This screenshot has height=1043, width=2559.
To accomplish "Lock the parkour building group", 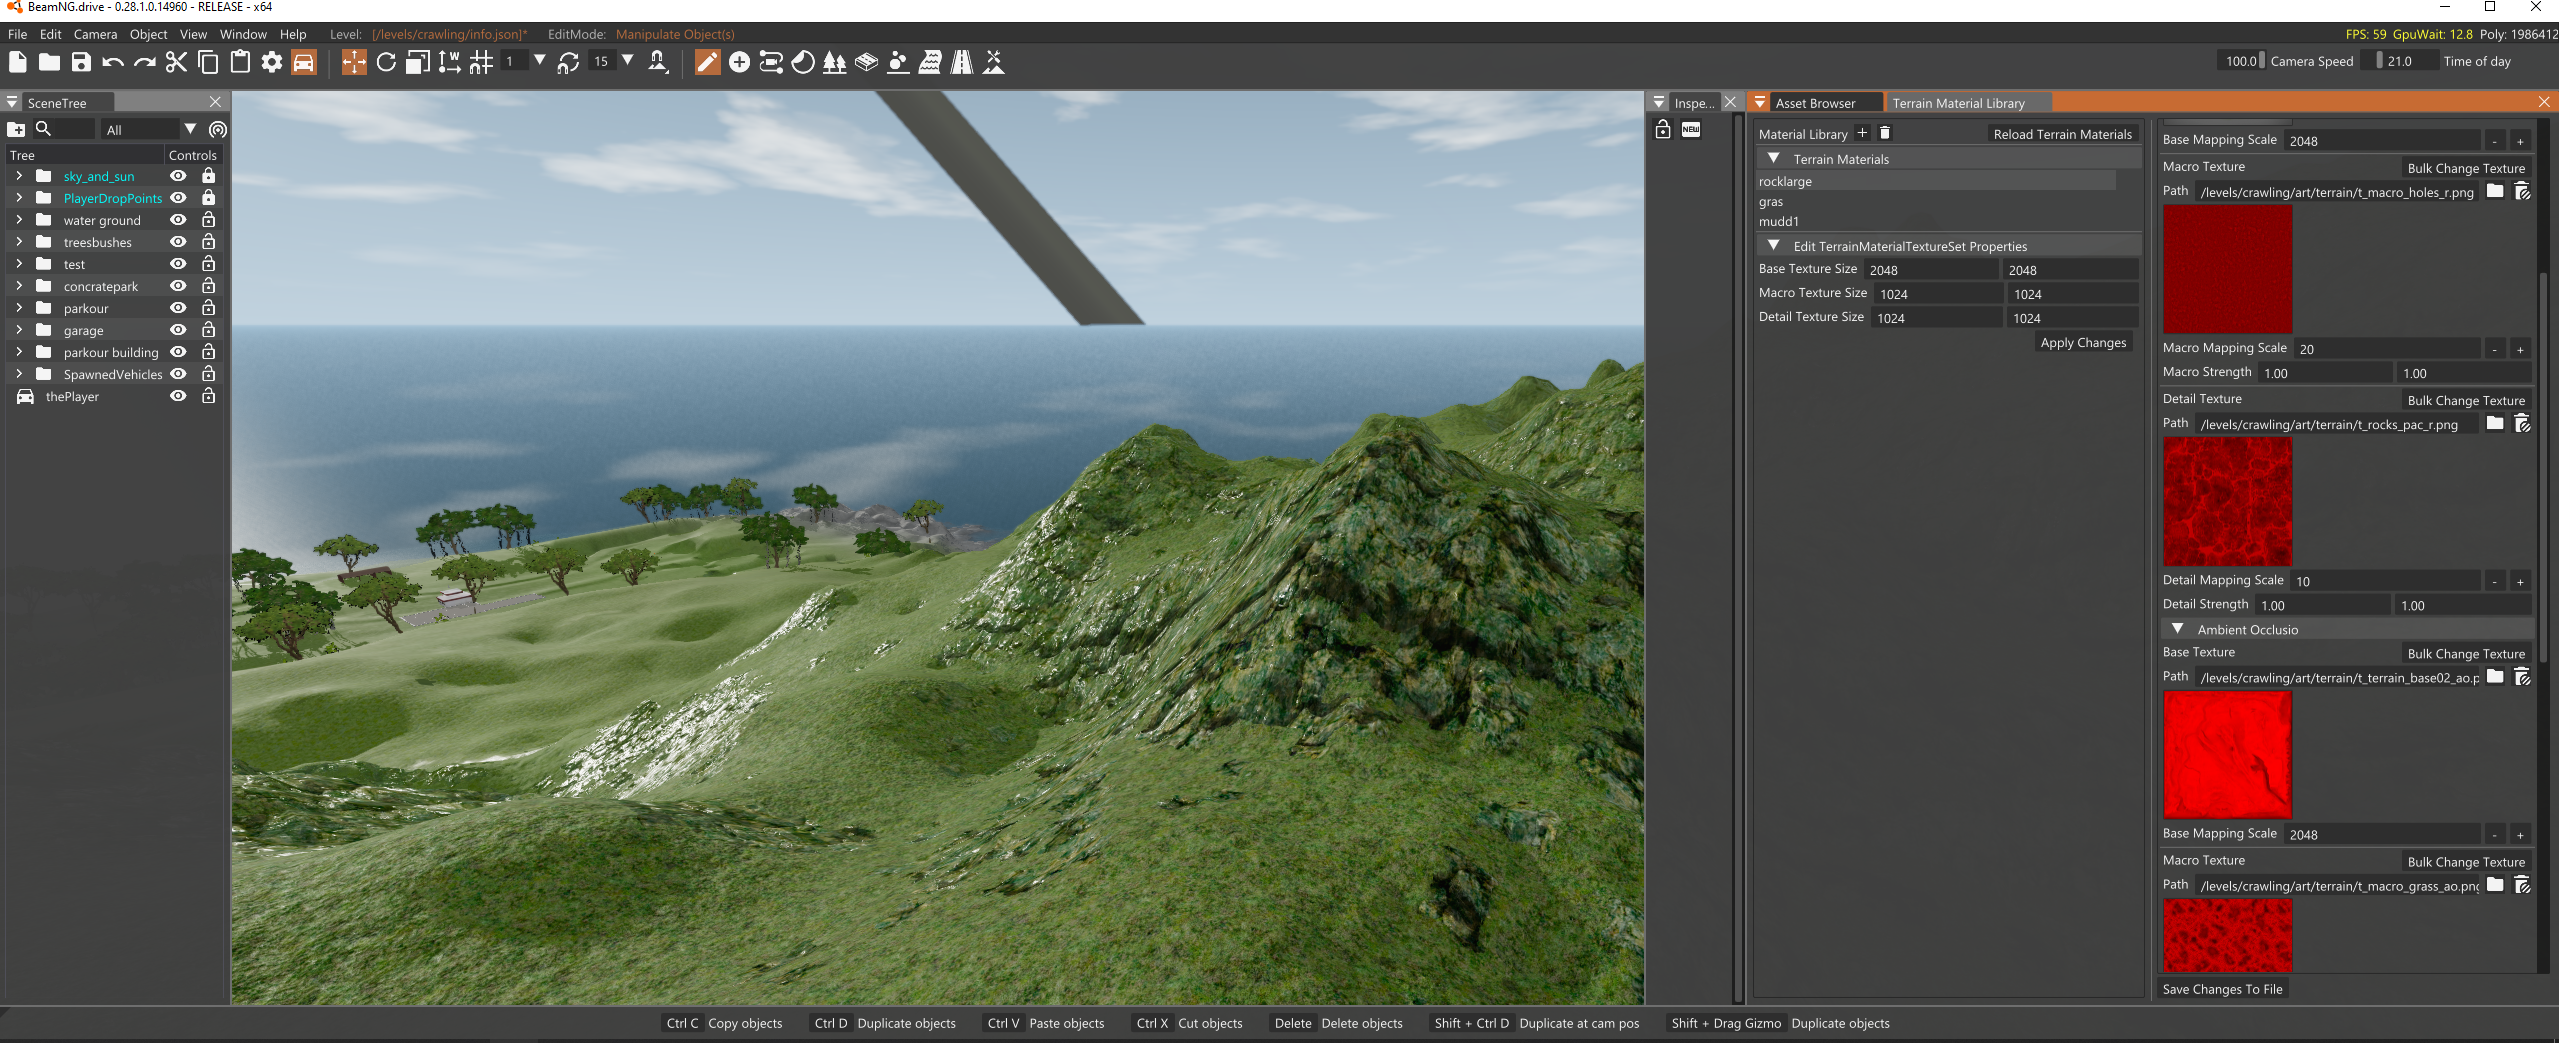I will [x=208, y=352].
